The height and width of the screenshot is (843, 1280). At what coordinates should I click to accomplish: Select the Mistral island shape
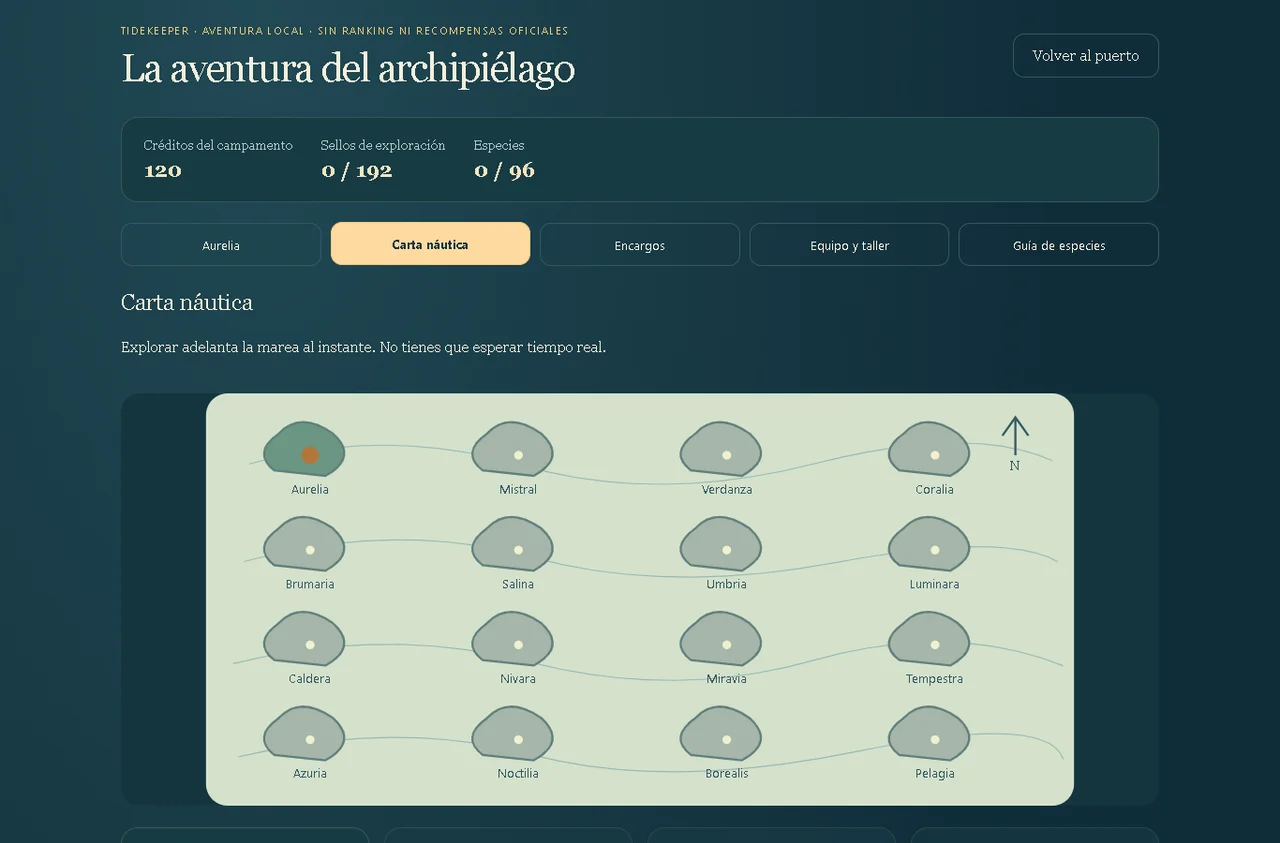coord(512,449)
